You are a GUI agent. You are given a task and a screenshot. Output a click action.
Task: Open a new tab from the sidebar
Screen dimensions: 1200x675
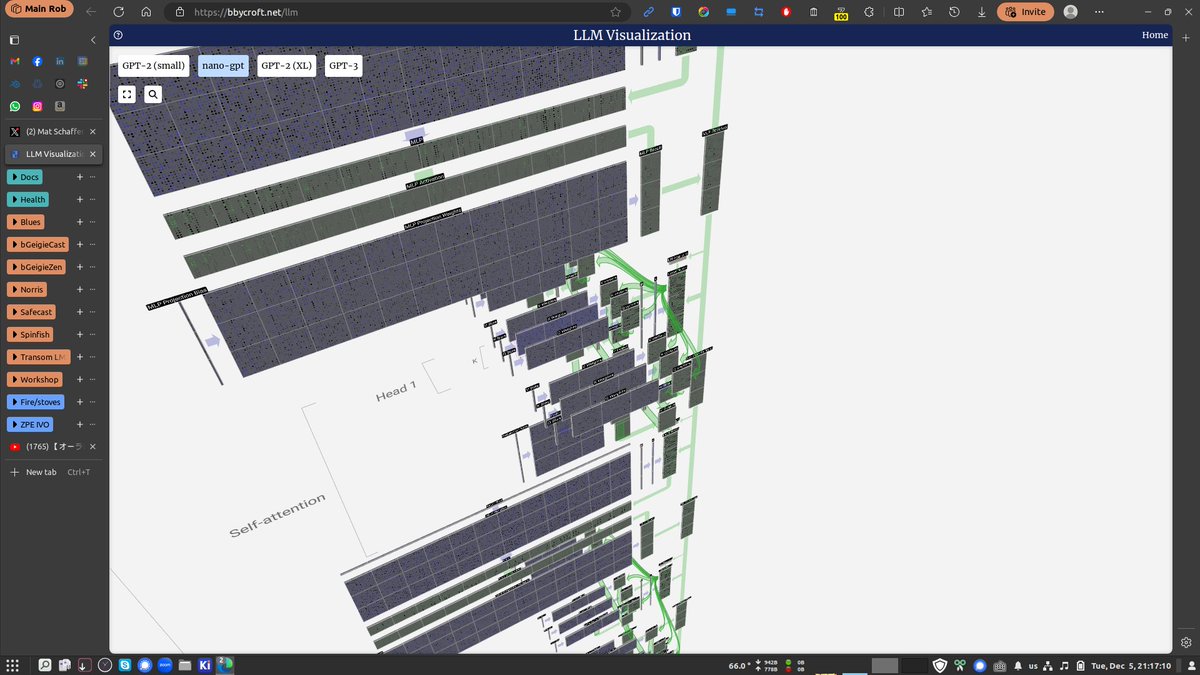point(49,472)
